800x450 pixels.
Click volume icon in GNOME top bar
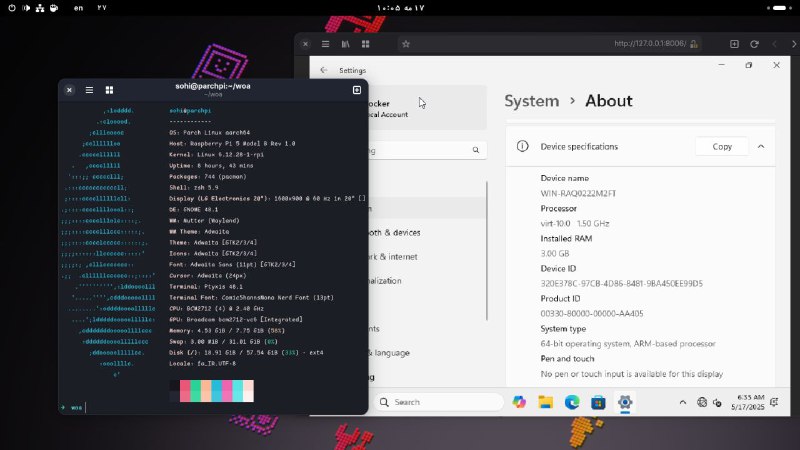26,8
